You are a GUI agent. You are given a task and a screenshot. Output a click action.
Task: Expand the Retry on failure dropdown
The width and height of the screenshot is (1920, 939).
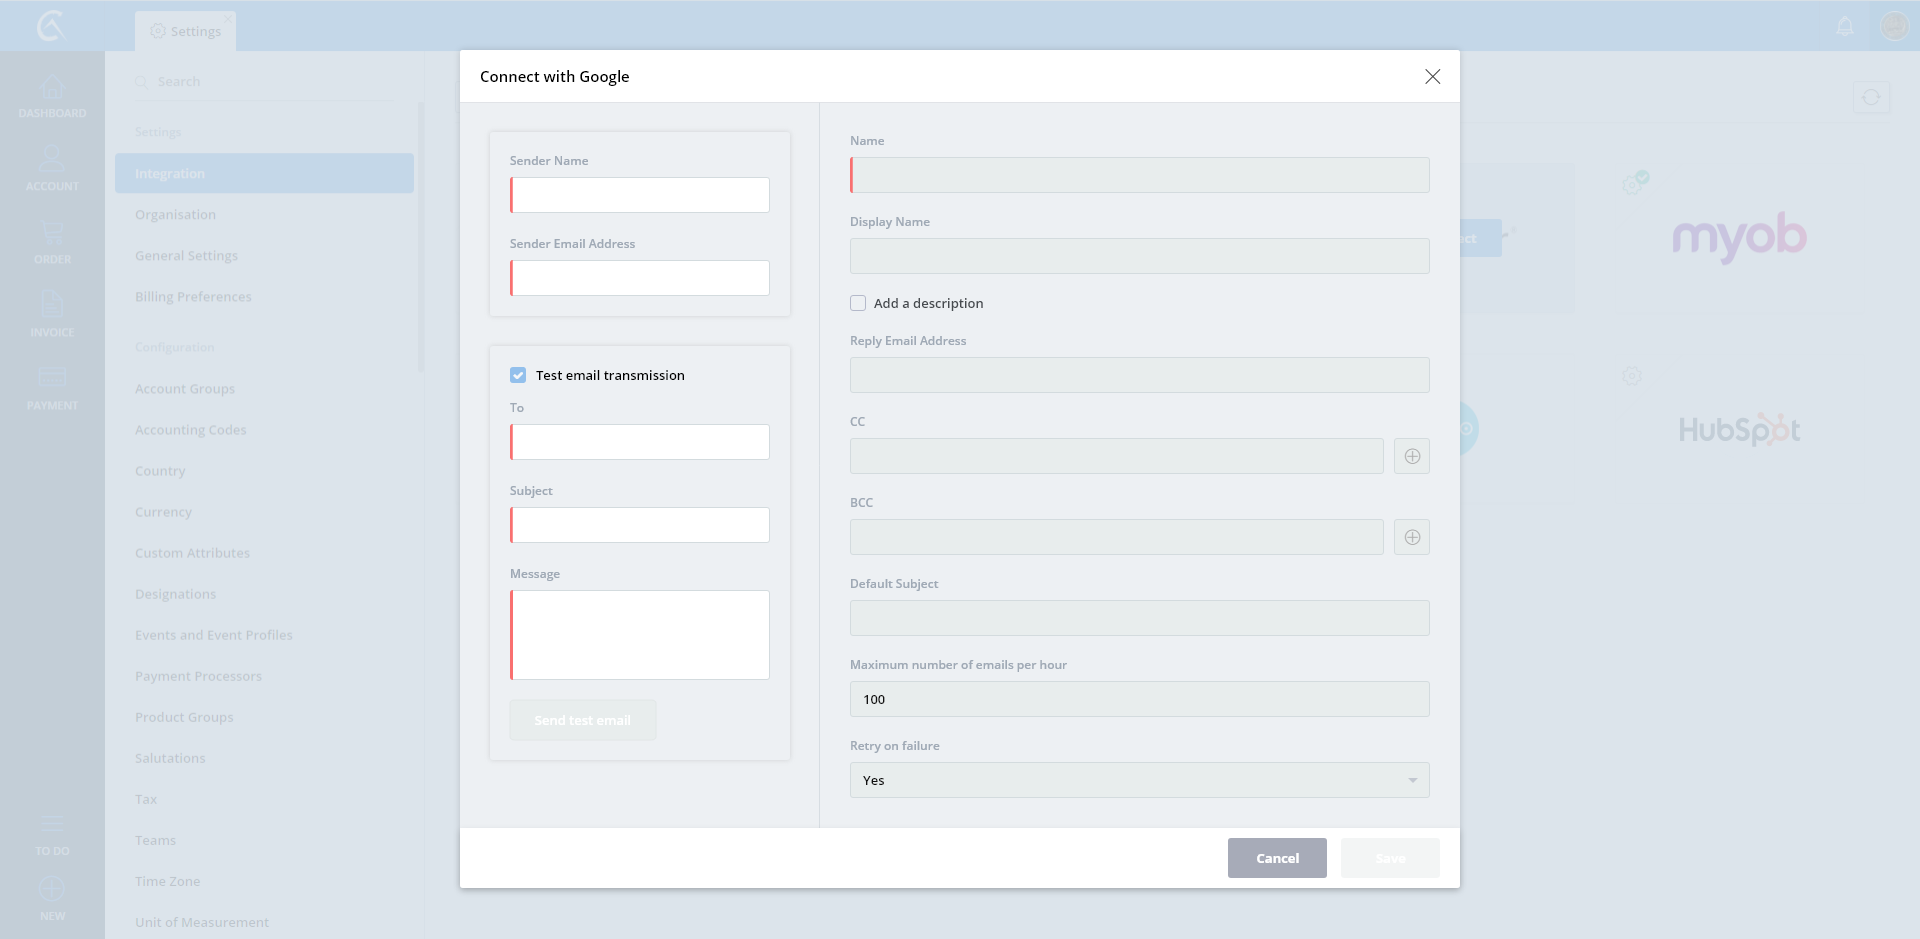1139,780
